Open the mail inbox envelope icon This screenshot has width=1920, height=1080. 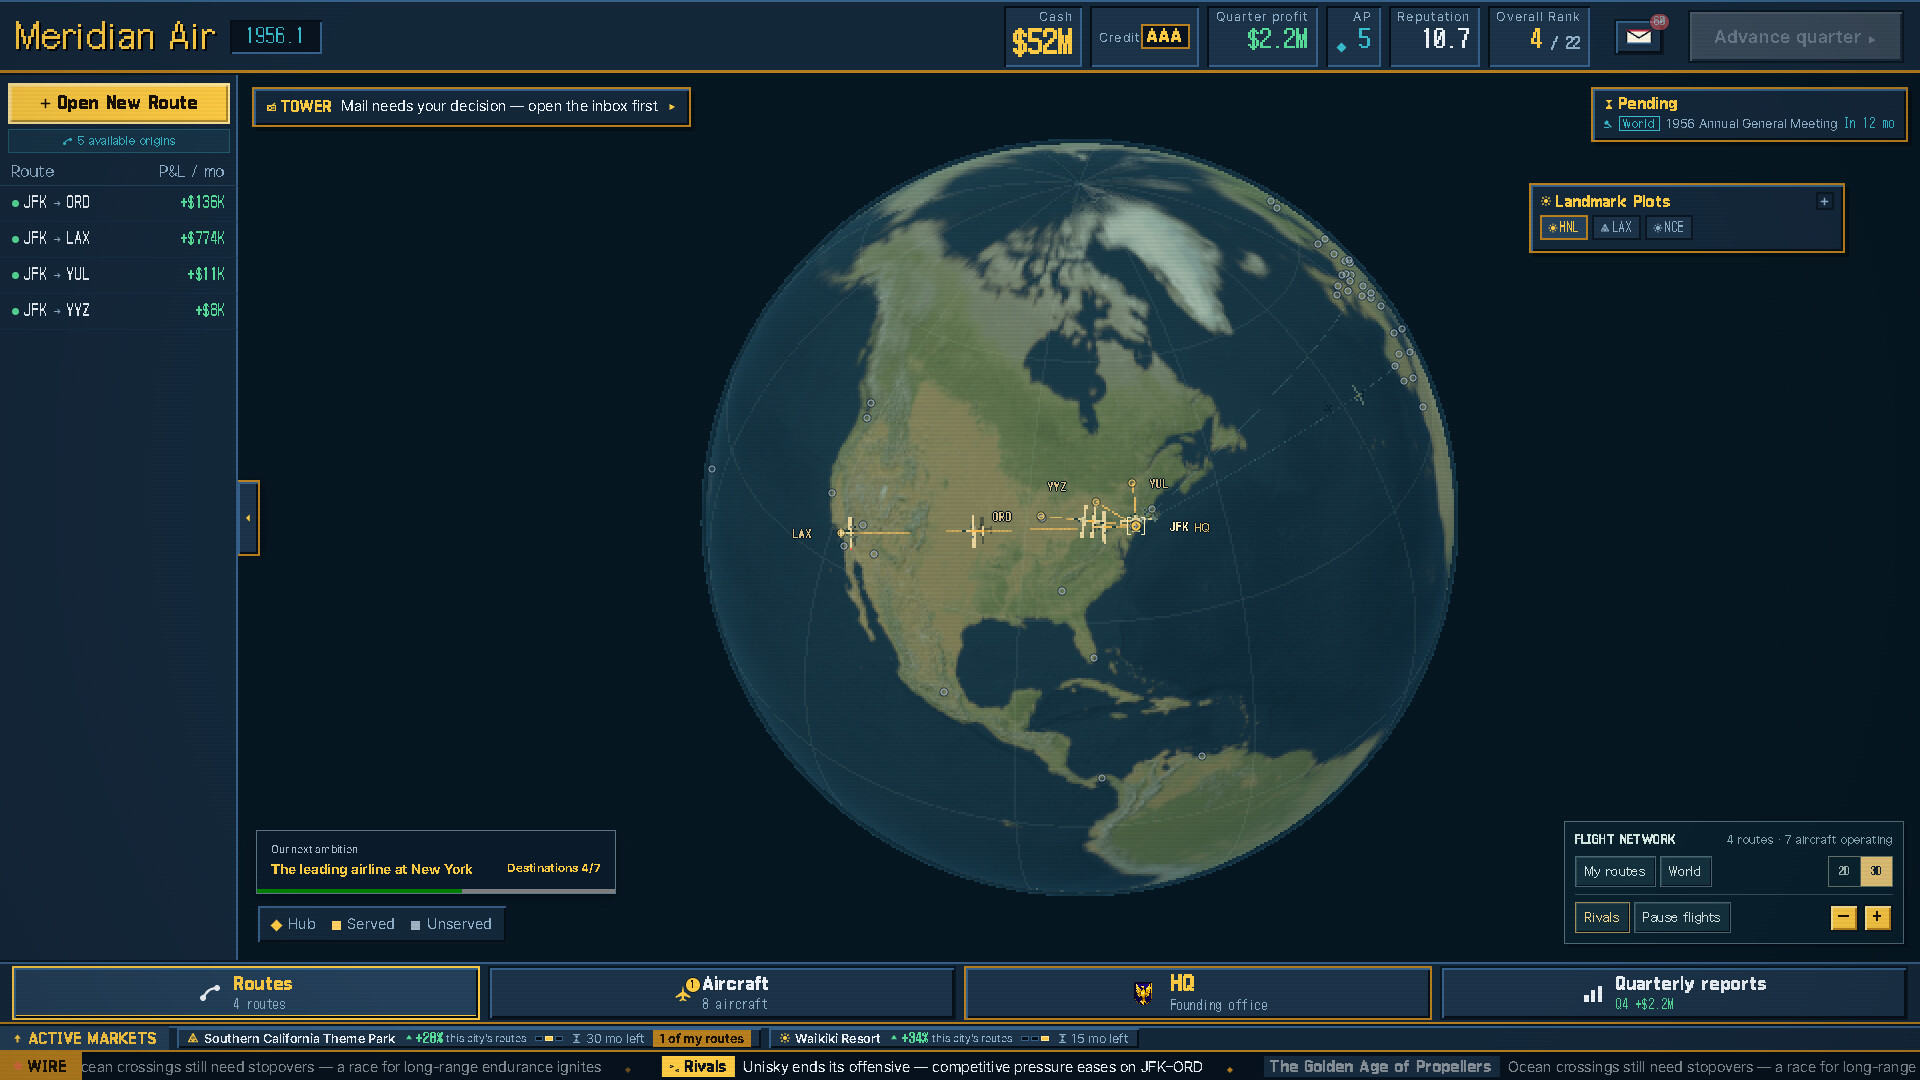(x=1638, y=37)
